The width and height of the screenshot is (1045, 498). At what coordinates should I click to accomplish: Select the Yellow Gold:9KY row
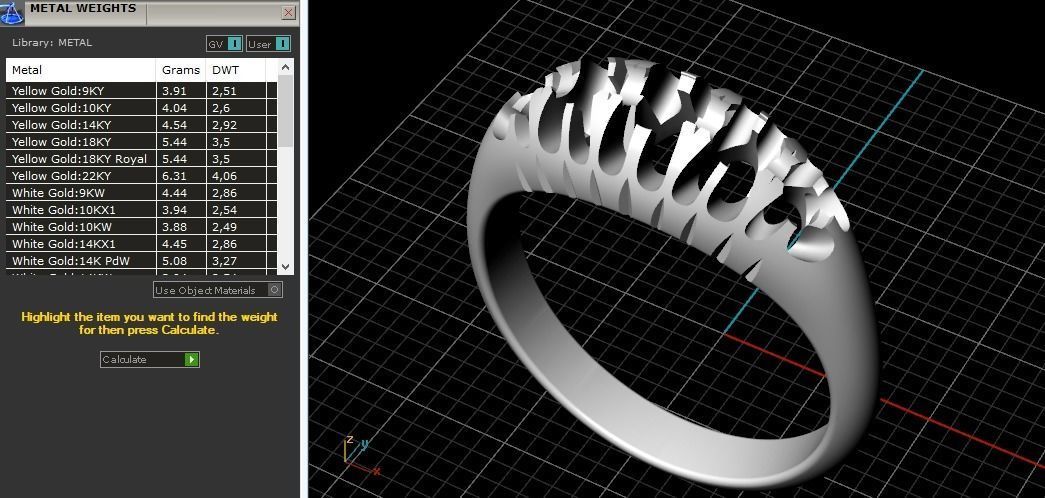click(x=141, y=91)
